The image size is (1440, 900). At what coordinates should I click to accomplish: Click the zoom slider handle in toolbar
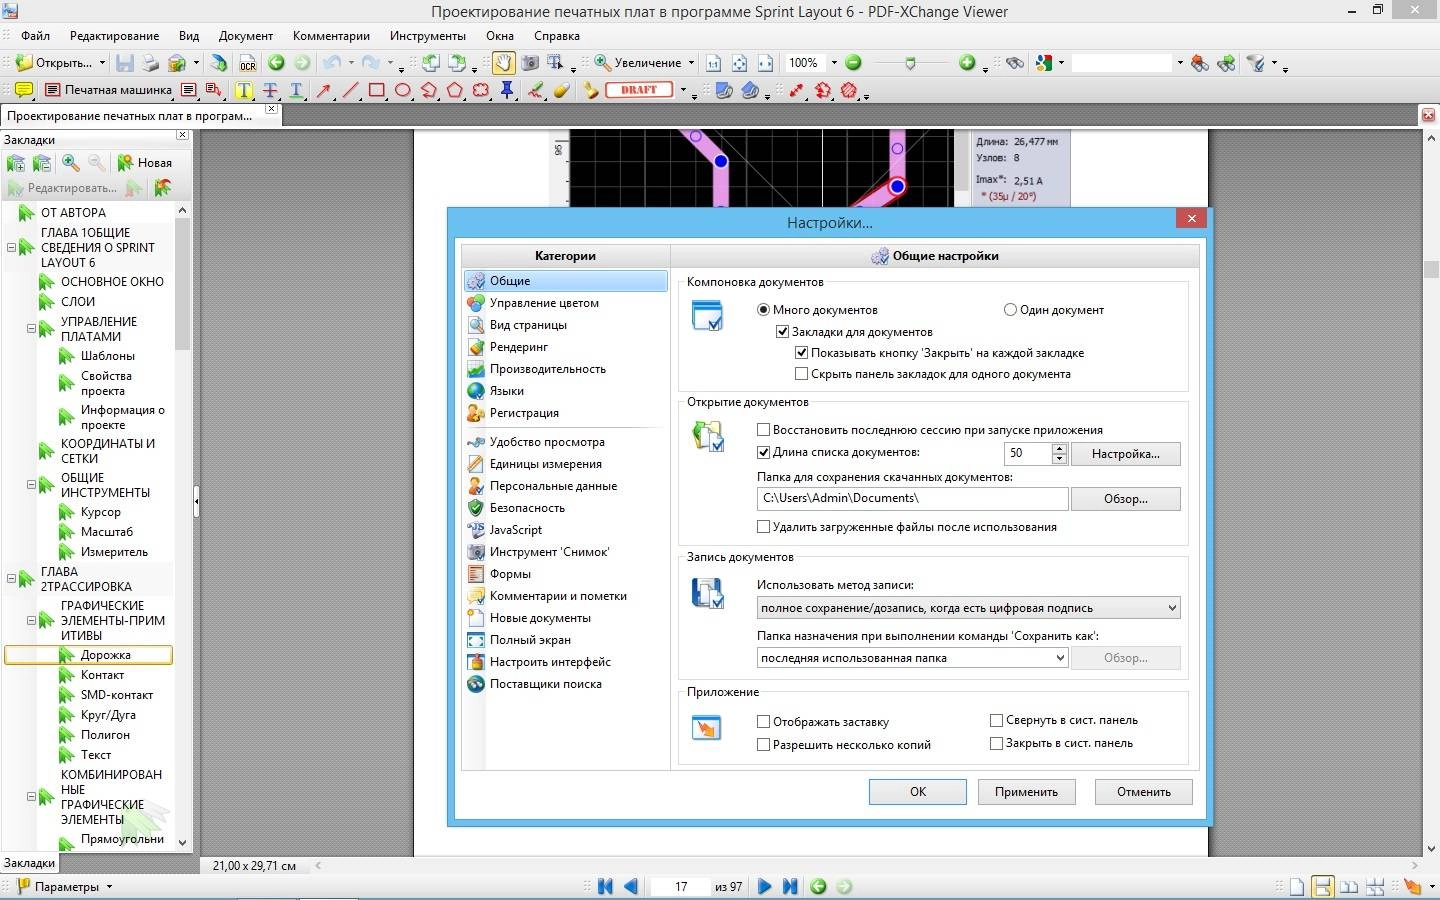(909, 63)
